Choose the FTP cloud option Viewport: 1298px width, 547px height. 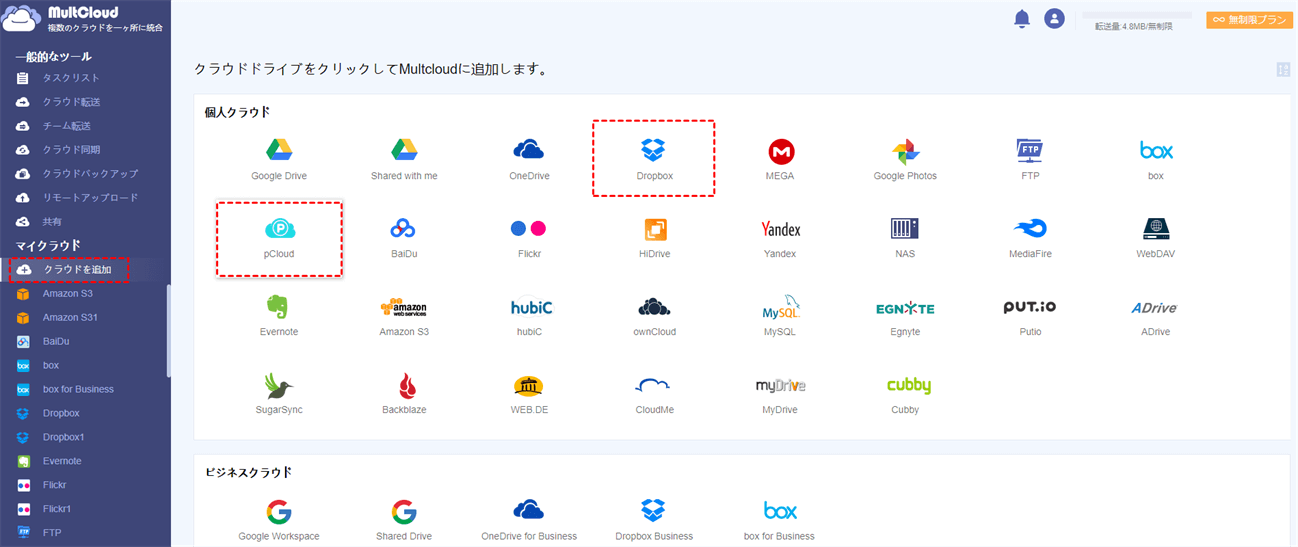click(x=1030, y=159)
